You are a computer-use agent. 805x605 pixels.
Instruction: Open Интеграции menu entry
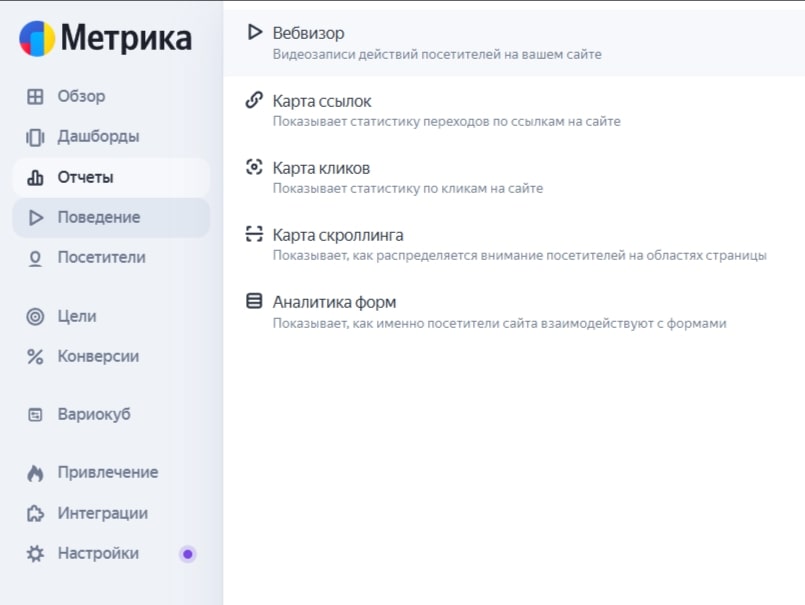[111, 514]
